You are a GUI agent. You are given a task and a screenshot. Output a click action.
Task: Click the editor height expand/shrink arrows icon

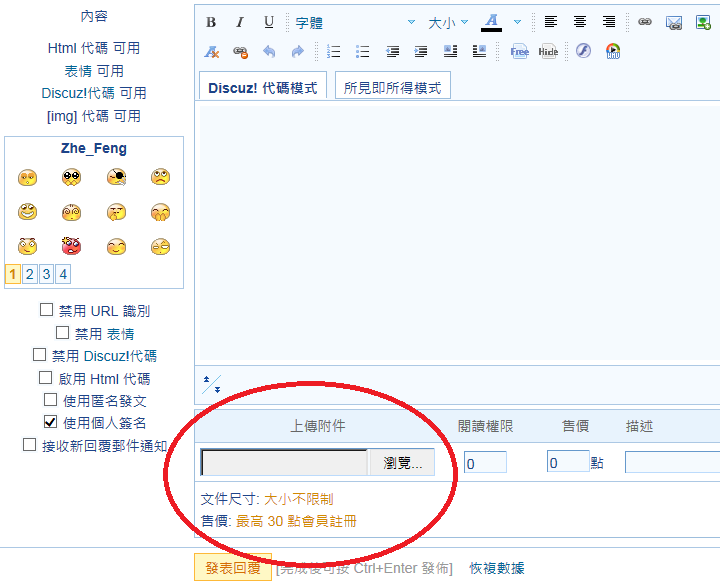[212, 384]
